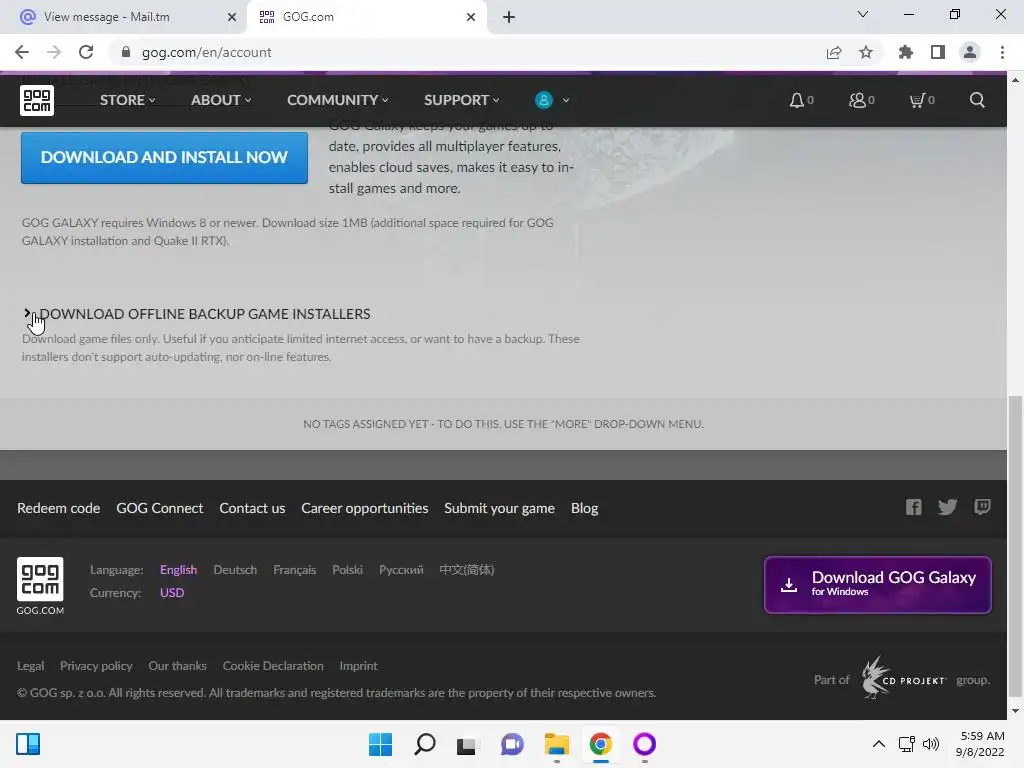Open Career opportunities link
Screen dimensions: 1024x768
point(364,508)
